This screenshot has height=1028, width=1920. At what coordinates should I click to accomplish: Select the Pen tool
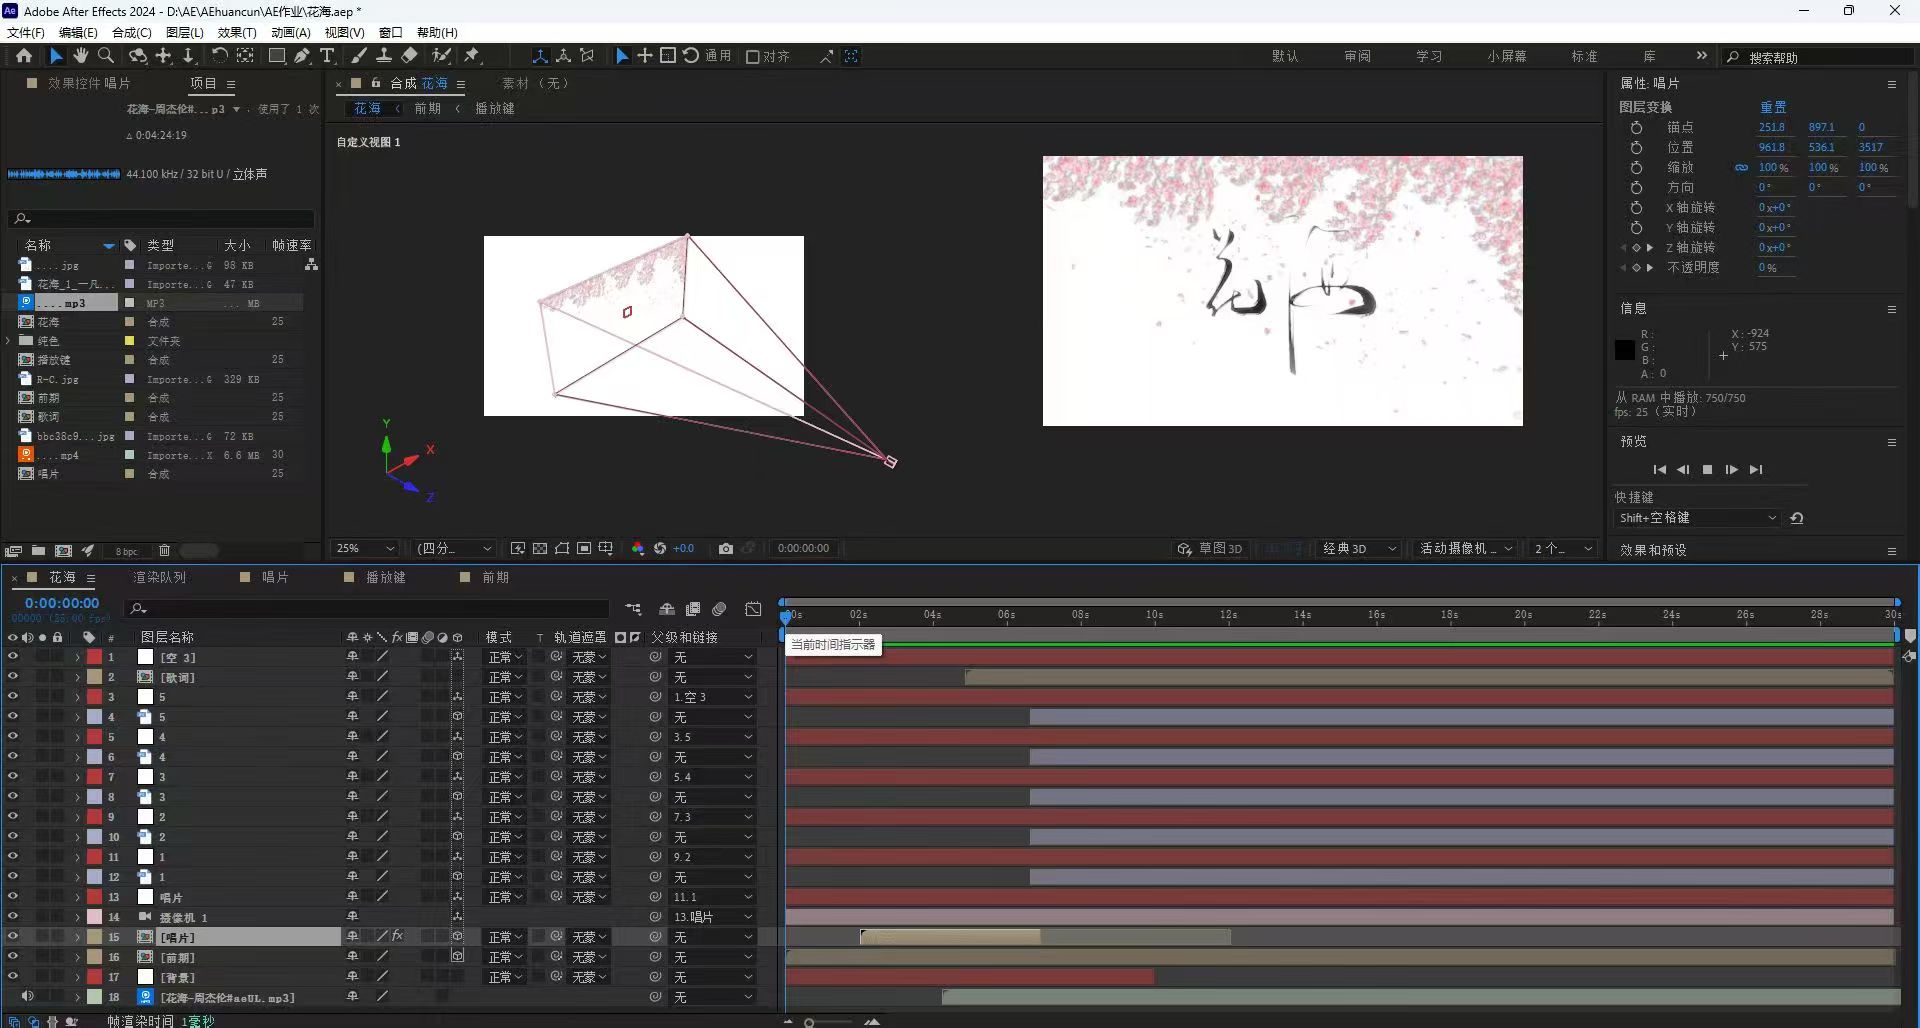pos(302,56)
